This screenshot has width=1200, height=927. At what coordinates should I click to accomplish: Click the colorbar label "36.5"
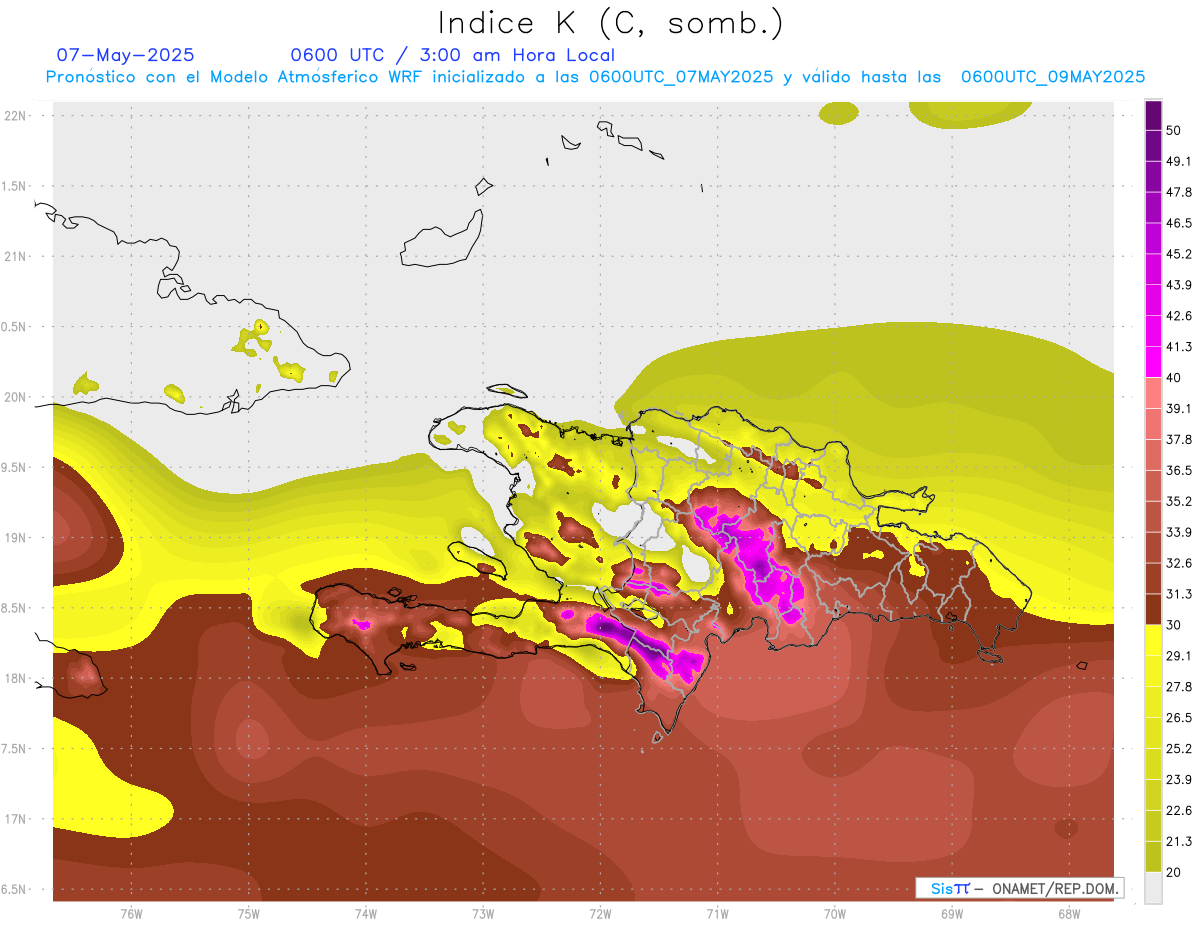click(1179, 470)
